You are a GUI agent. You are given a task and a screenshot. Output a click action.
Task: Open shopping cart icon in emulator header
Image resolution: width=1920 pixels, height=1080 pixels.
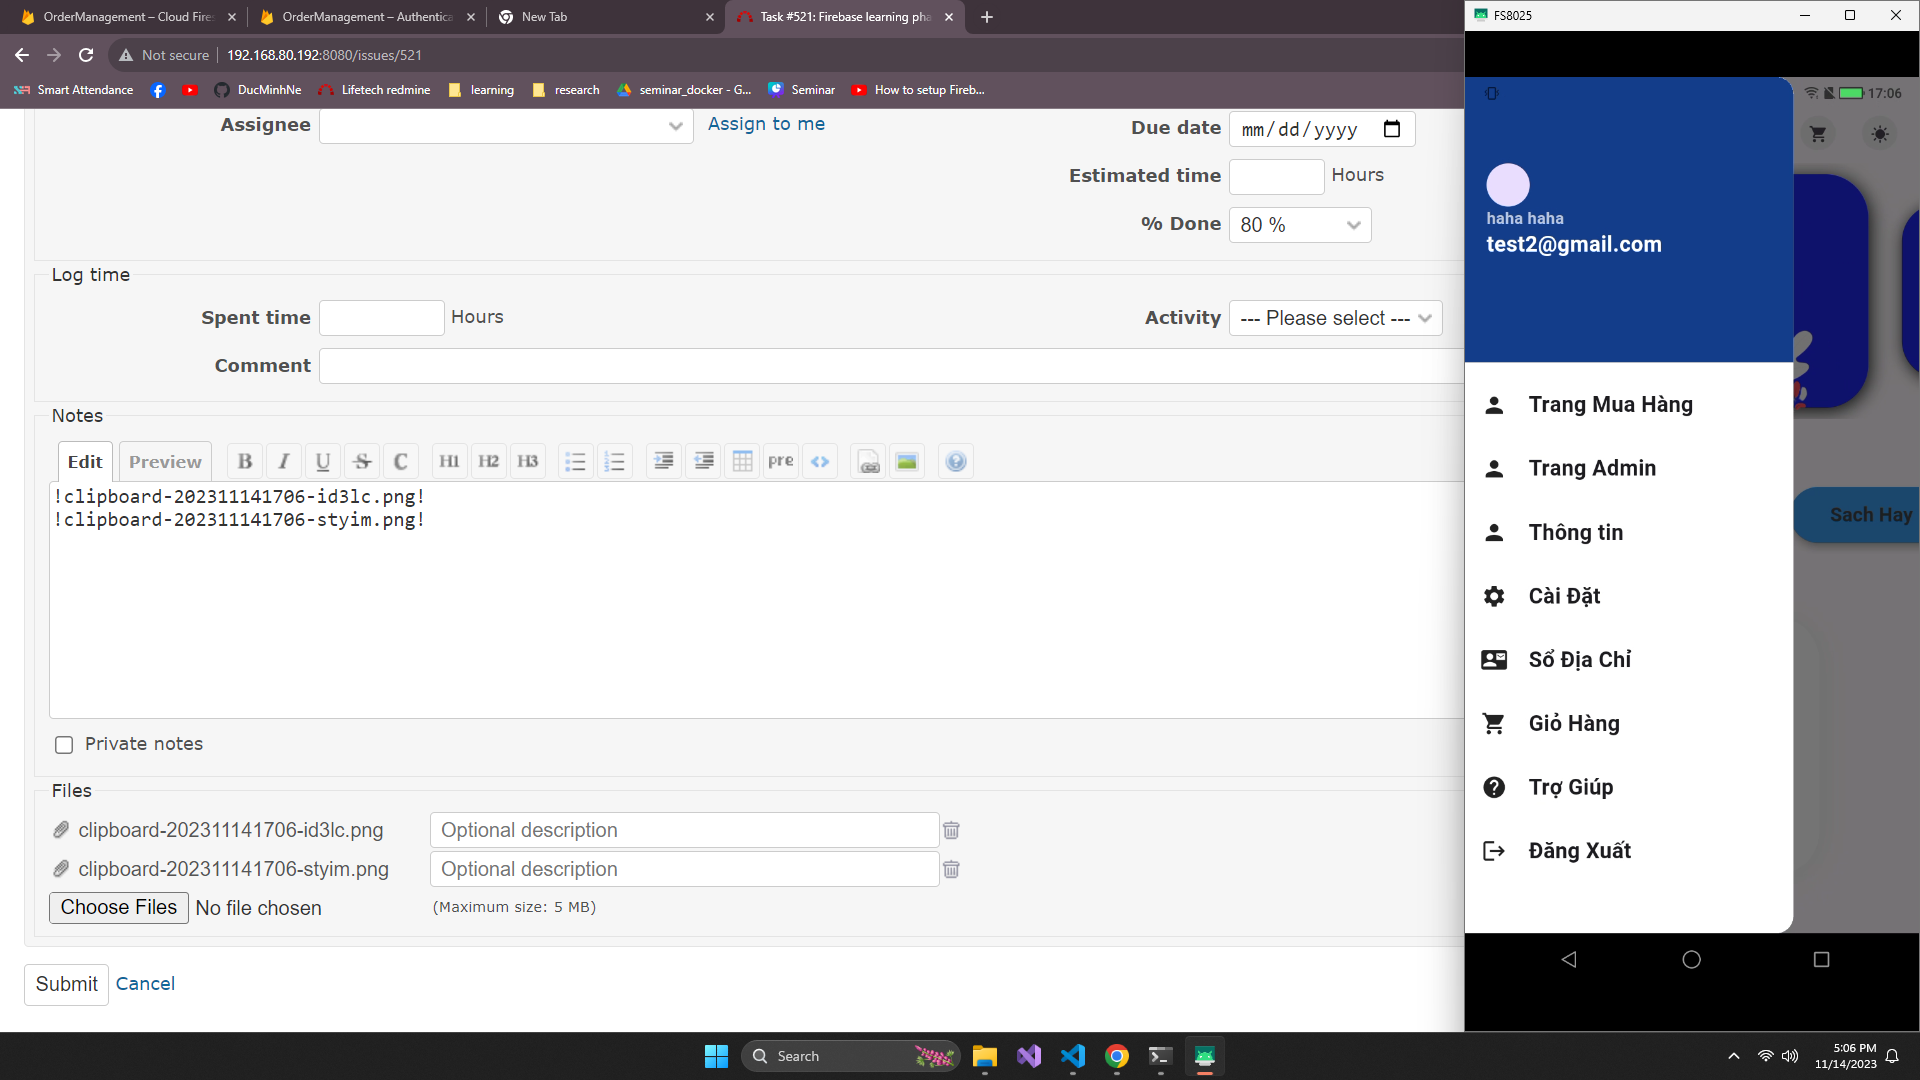coord(1818,134)
